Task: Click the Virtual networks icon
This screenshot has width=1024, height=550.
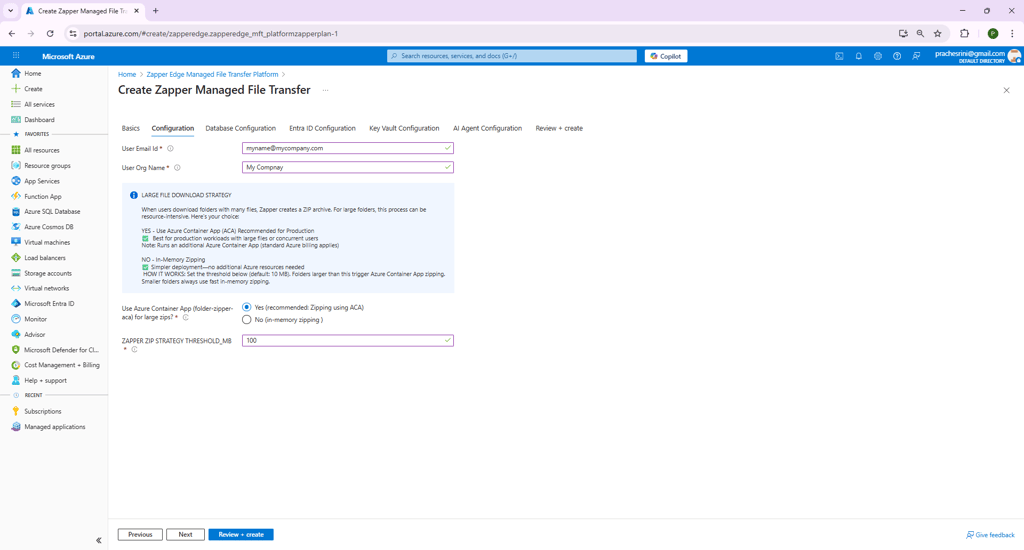Action: (x=16, y=288)
